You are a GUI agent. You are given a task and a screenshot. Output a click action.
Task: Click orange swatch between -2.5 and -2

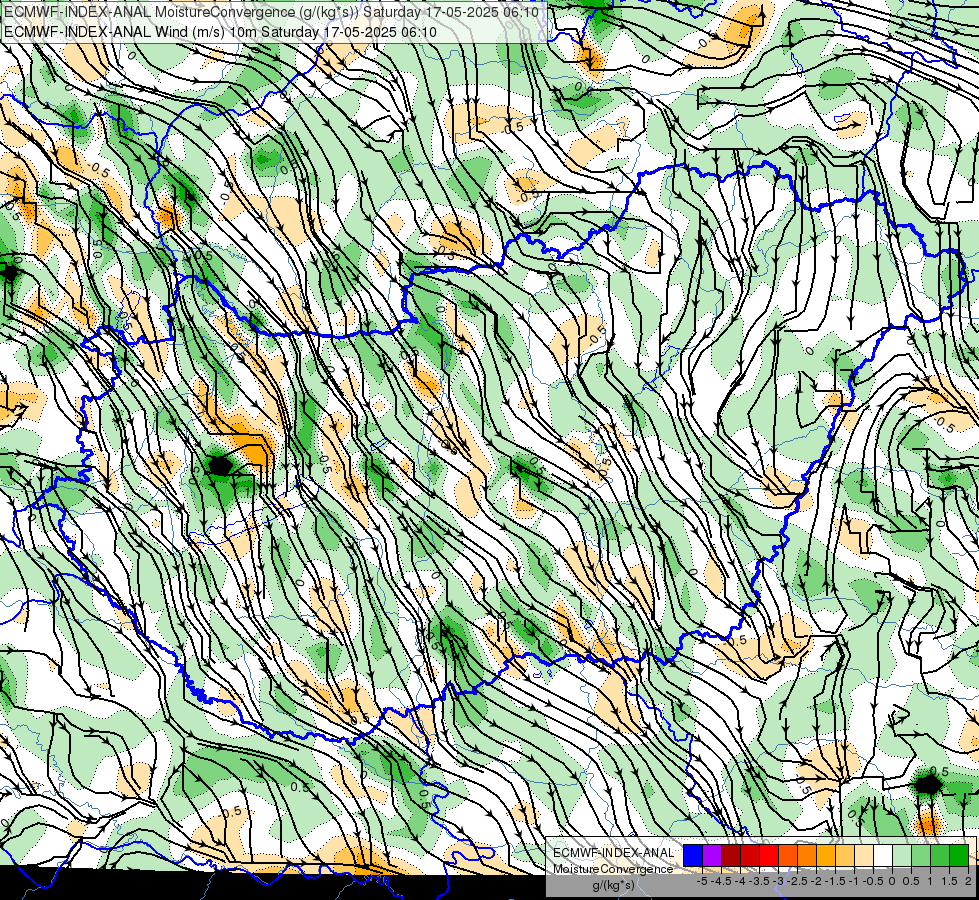pos(807,855)
